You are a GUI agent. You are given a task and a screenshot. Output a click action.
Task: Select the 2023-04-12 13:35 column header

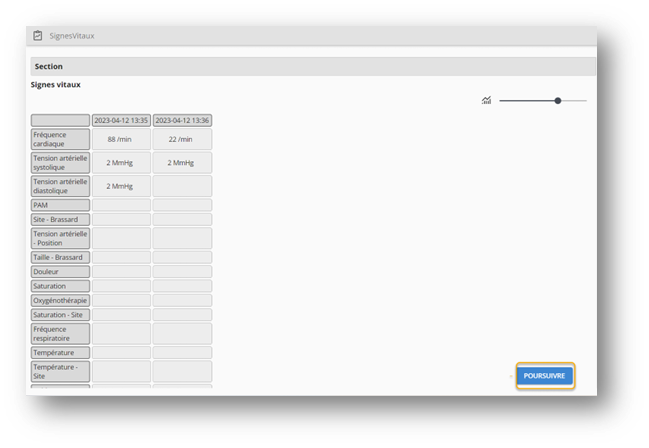(121, 120)
